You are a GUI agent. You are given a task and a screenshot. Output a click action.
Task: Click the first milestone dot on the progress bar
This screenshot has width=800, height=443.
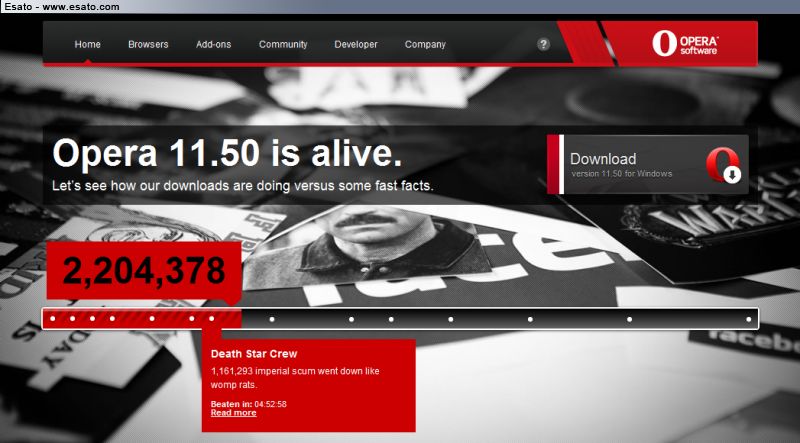coord(53,319)
